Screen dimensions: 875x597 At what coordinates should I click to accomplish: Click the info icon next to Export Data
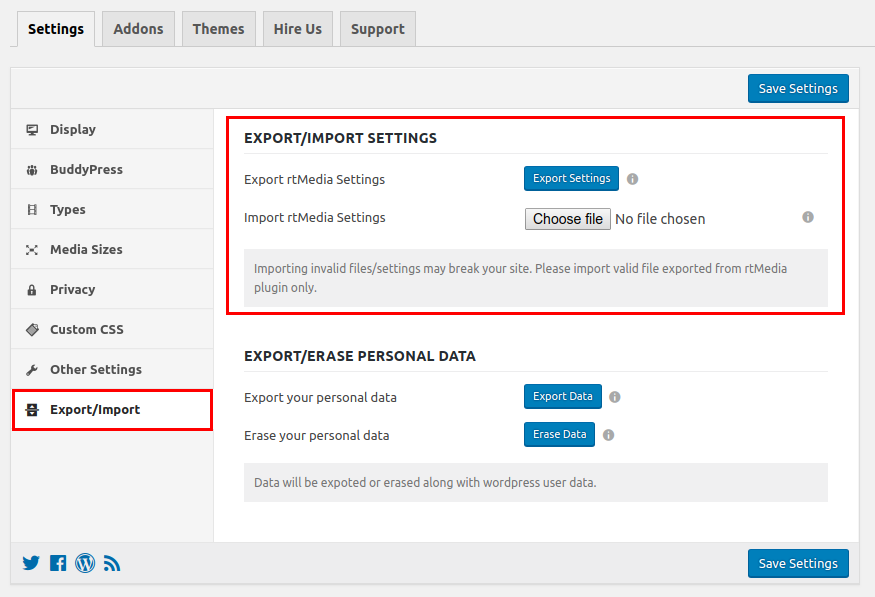click(615, 396)
